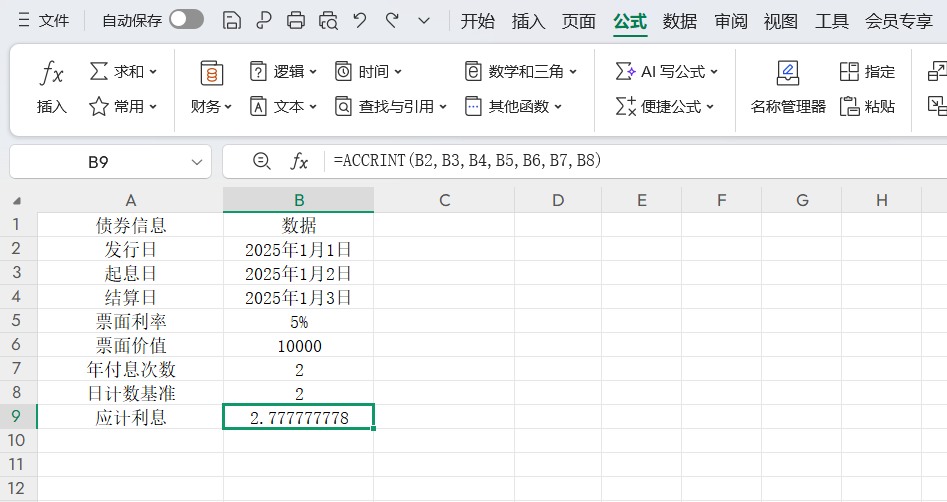Viewport: 947px width, 502px height.
Task: Click the redo arrow icon
Action: click(x=393, y=21)
